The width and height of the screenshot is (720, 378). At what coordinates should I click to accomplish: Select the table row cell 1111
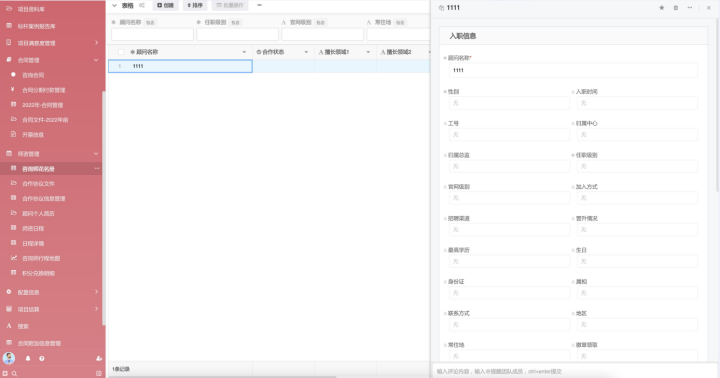pyautogui.click(x=180, y=66)
